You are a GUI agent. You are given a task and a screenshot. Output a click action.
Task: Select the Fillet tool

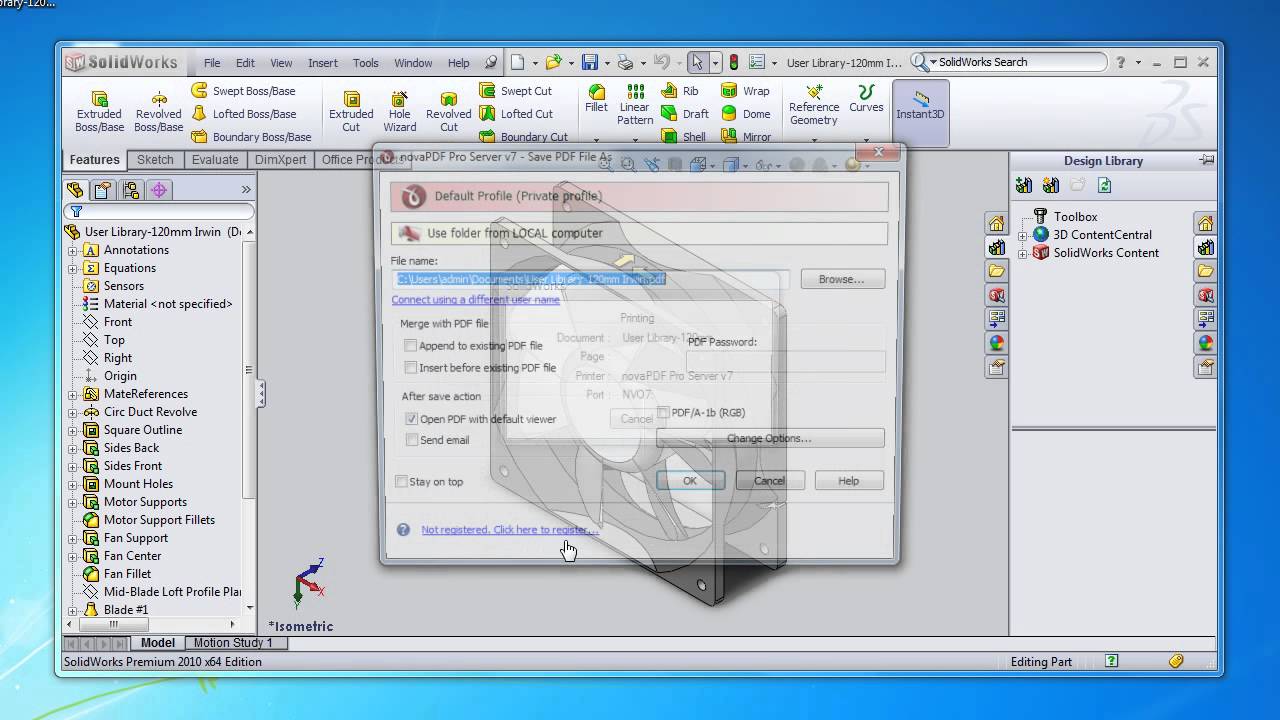(596, 98)
